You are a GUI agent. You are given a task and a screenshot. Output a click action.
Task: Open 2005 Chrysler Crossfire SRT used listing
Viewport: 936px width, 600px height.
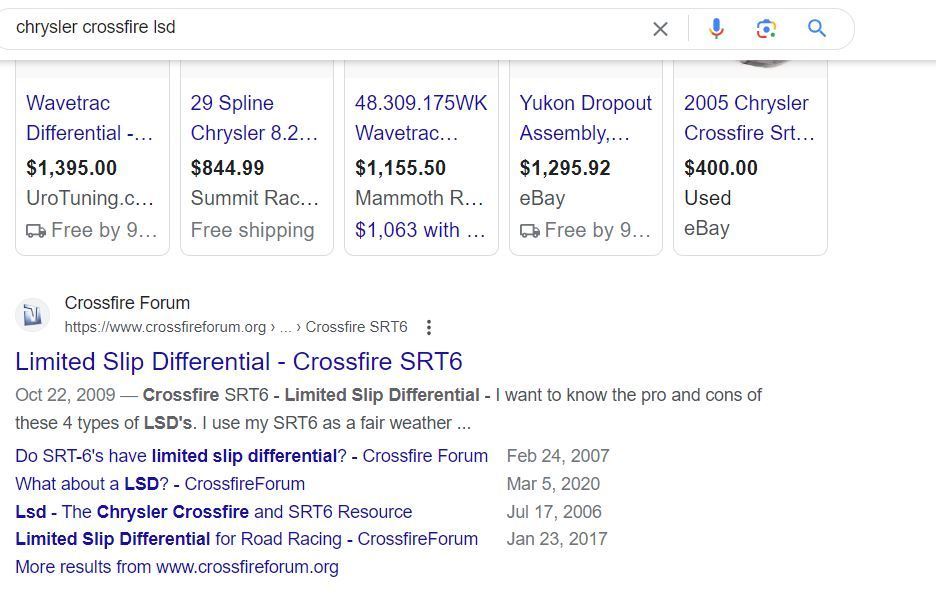746,118
